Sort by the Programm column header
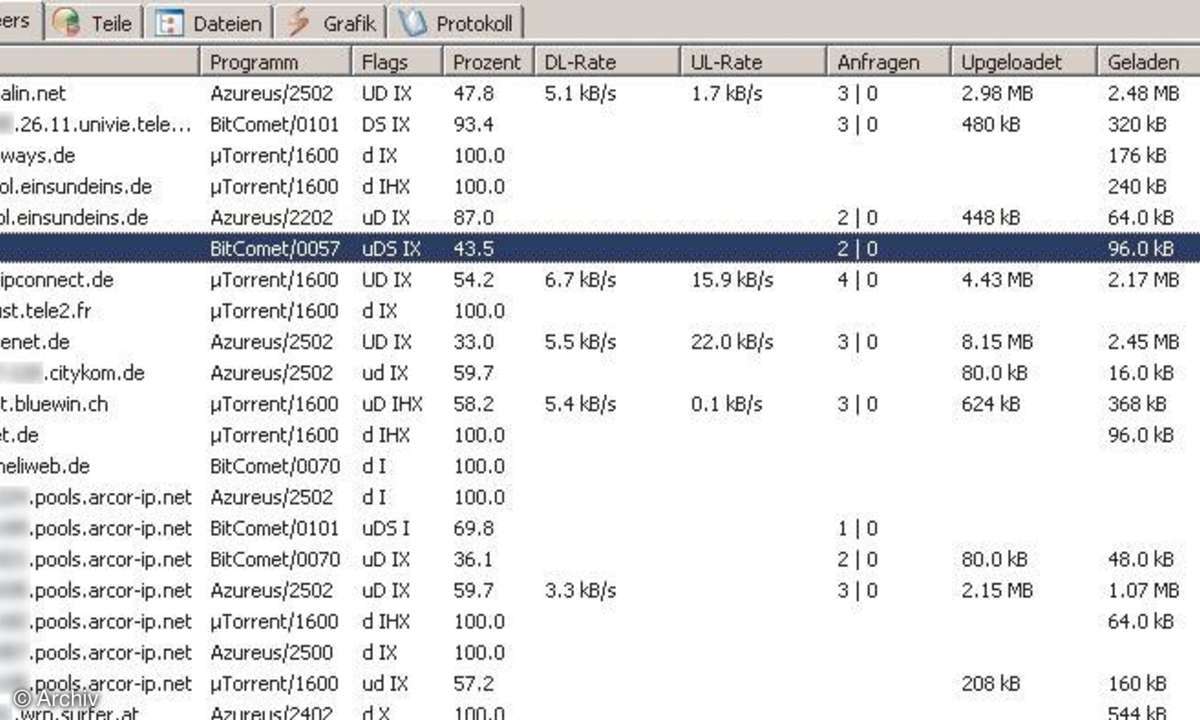Image resolution: width=1200 pixels, height=720 pixels. pos(274,62)
